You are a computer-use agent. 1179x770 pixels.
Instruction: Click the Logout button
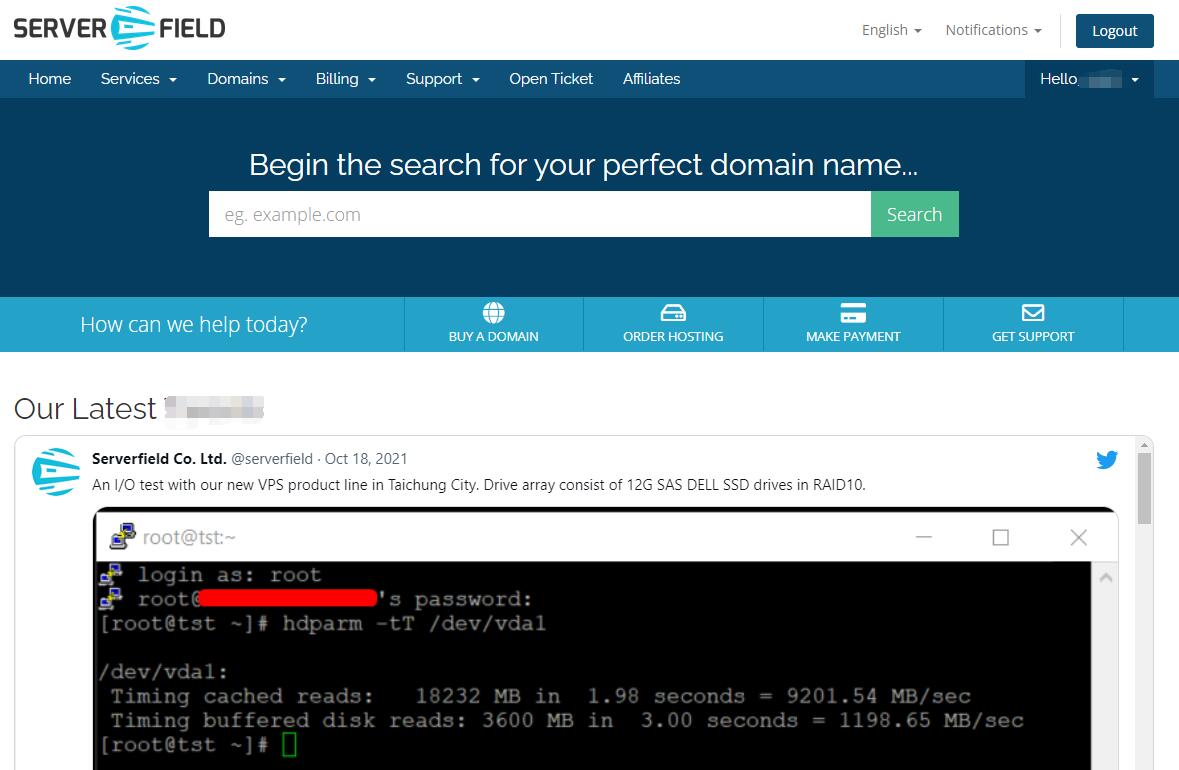click(1114, 31)
